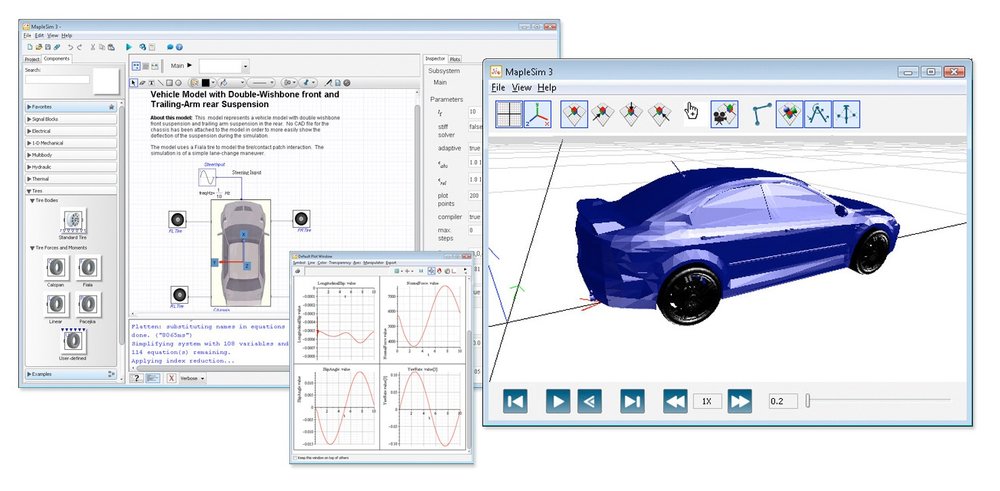
Task: Open the Verbose dropdown
Action: point(193,378)
